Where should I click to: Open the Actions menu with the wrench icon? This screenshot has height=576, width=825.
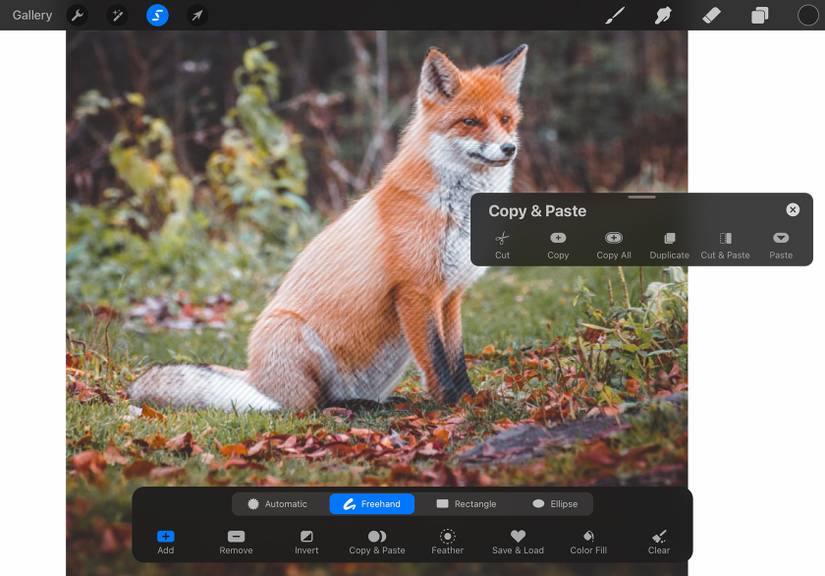click(x=76, y=15)
